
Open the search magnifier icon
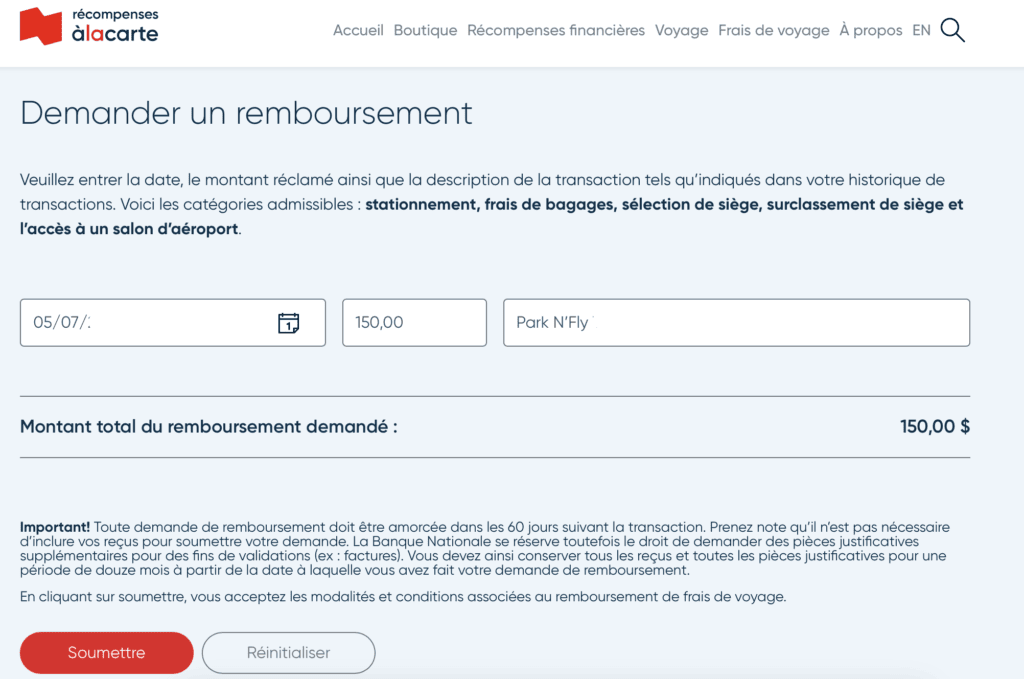tap(952, 31)
